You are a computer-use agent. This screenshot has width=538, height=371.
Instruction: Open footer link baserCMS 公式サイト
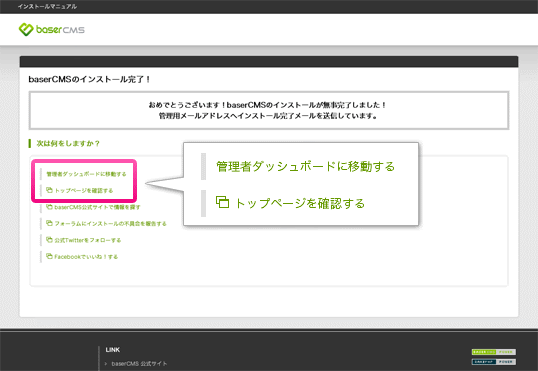(139, 363)
